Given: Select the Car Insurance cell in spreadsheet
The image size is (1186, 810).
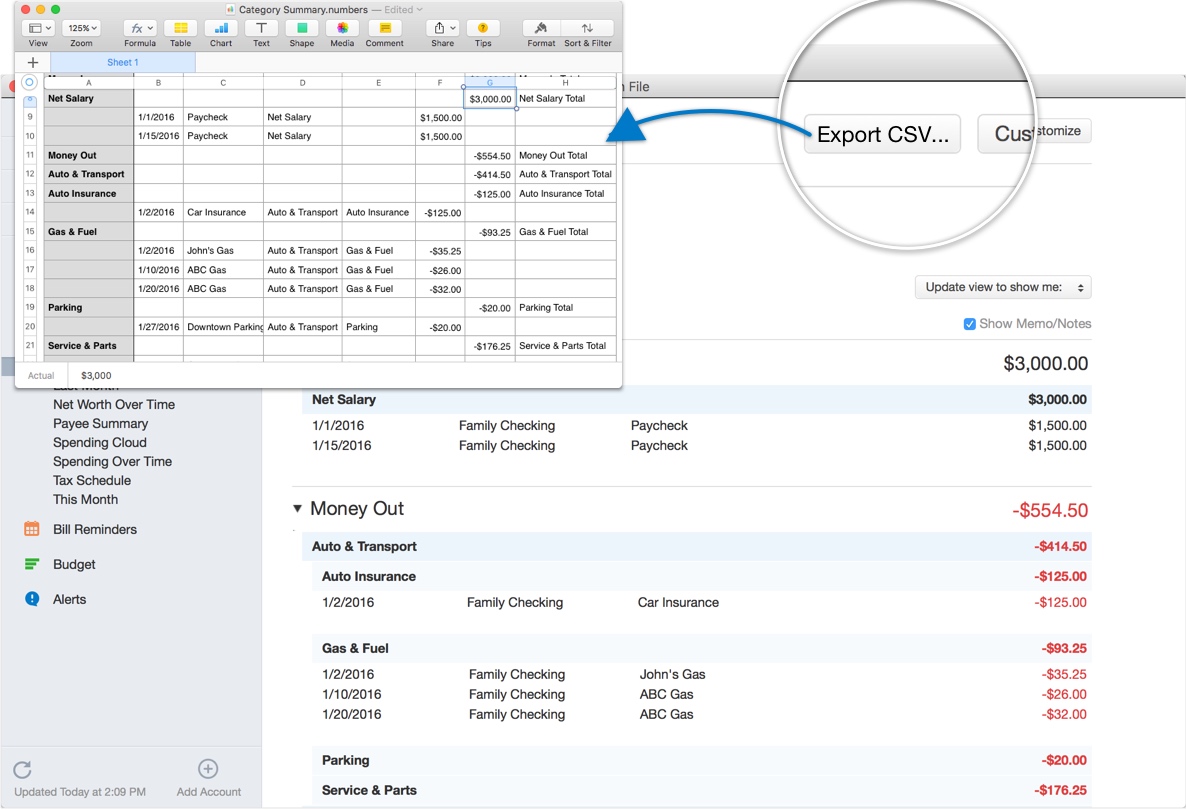Looking at the screenshot, I should pyautogui.click(x=223, y=213).
